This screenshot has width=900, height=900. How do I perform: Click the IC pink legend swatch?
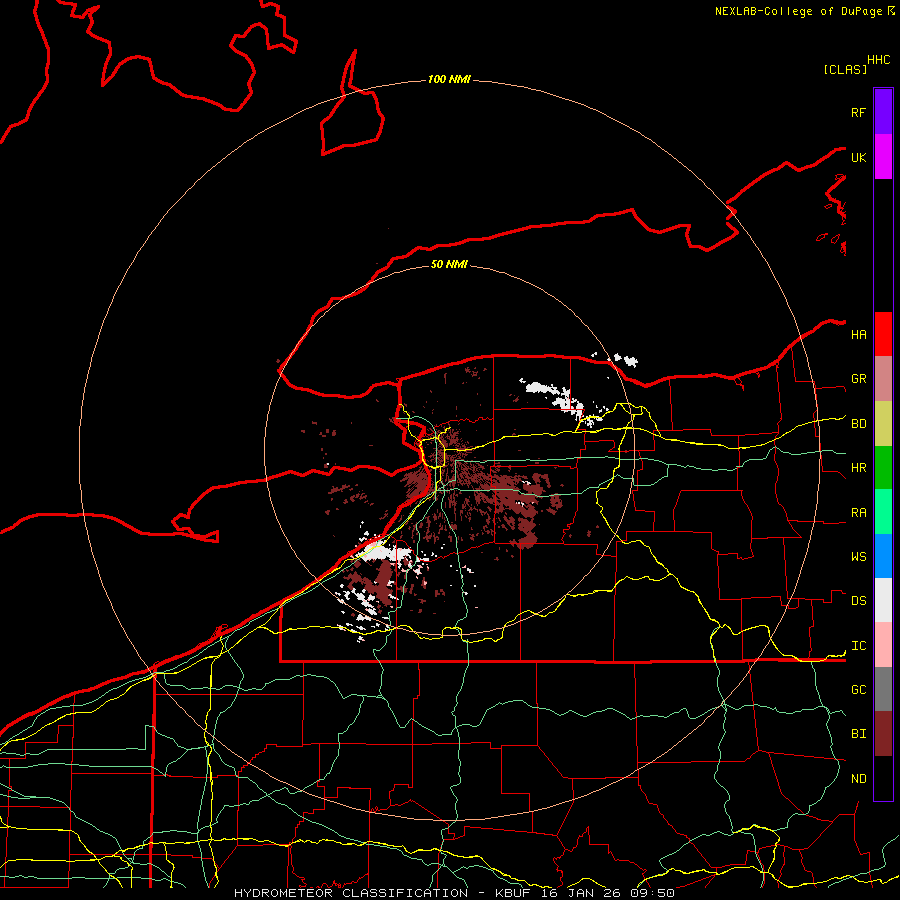883,645
